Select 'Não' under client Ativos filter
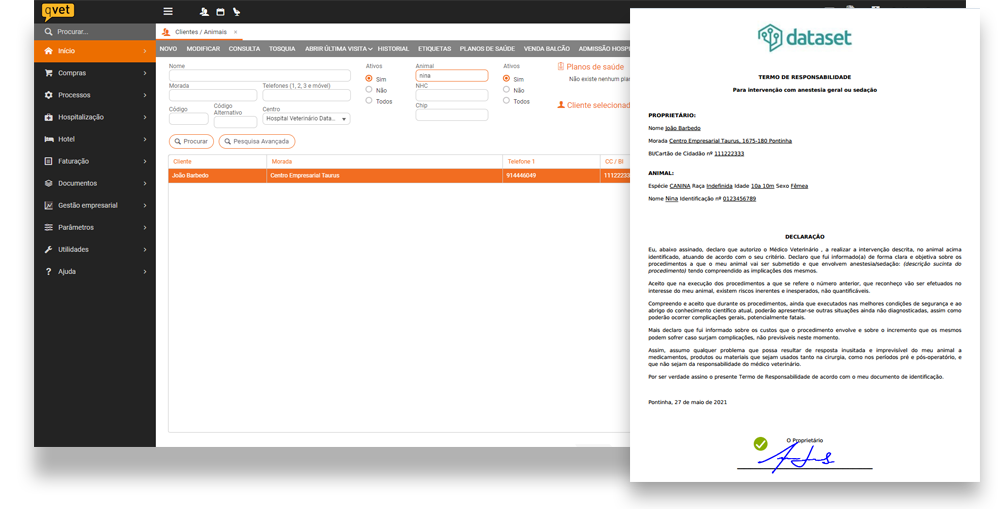 click(x=369, y=90)
